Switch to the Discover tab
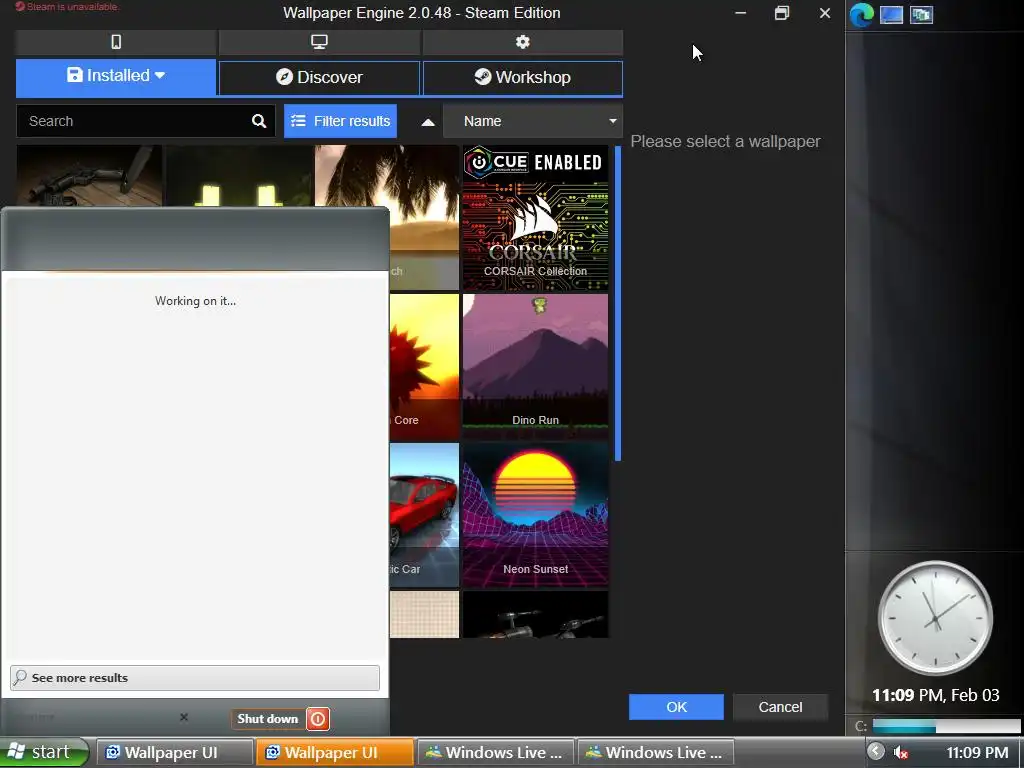 click(x=319, y=78)
